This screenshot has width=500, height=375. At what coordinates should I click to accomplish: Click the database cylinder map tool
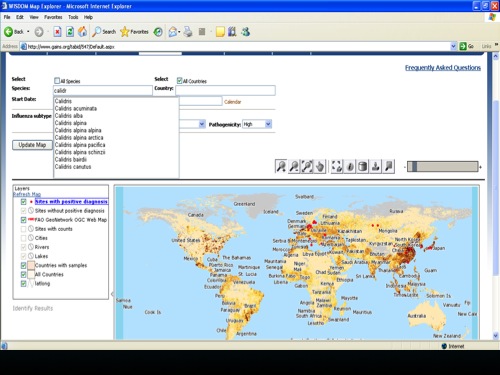click(x=363, y=166)
